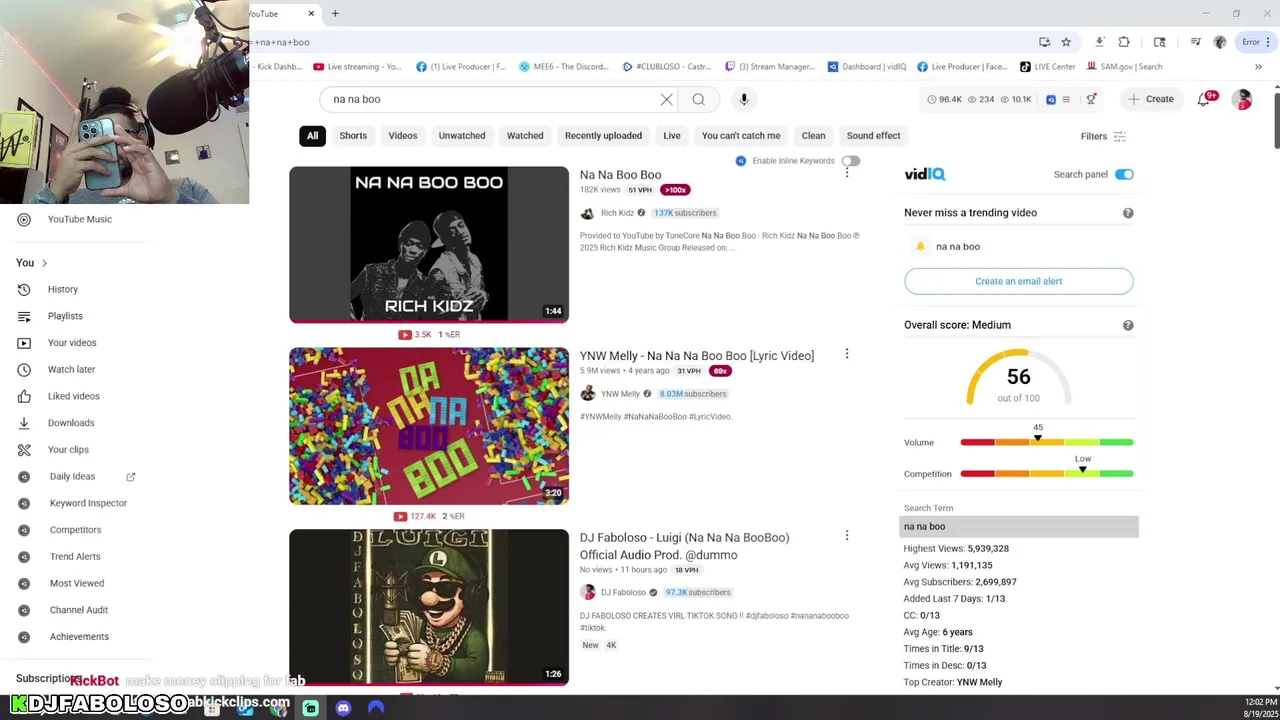Image resolution: width=1280 pixels, height=720 pixels.
Task: Bookmark this page with the star icon
Action: coord(1066,42)
